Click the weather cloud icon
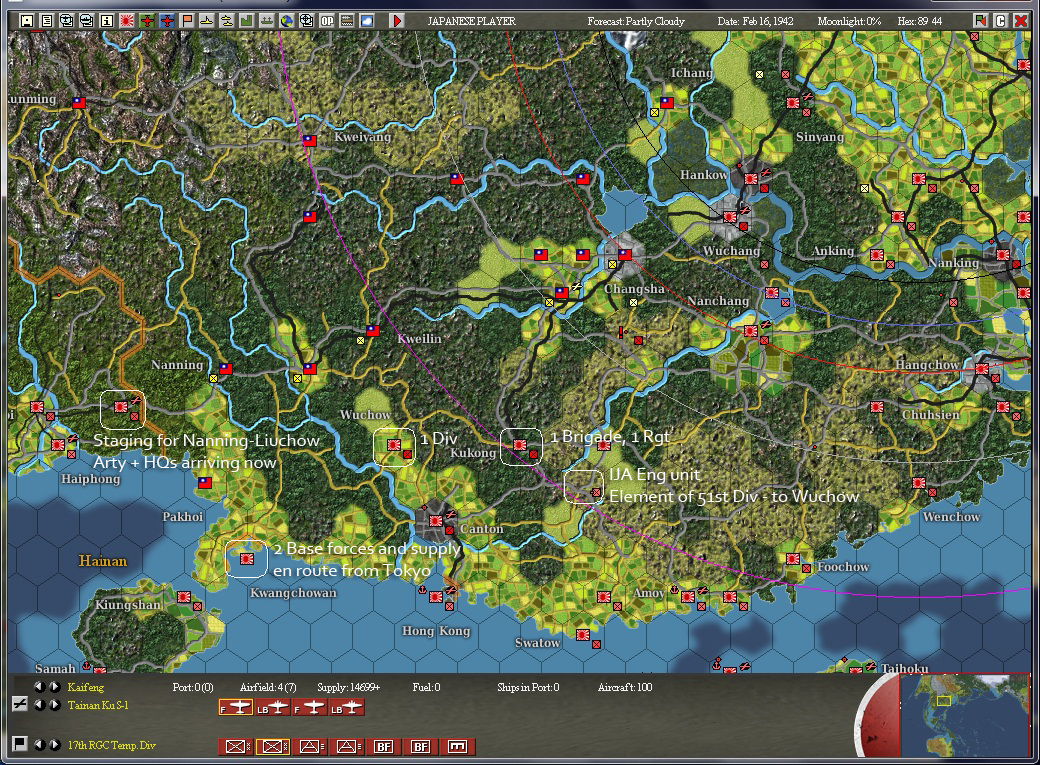The image size is (1040, 765). (x=367, y=21)
